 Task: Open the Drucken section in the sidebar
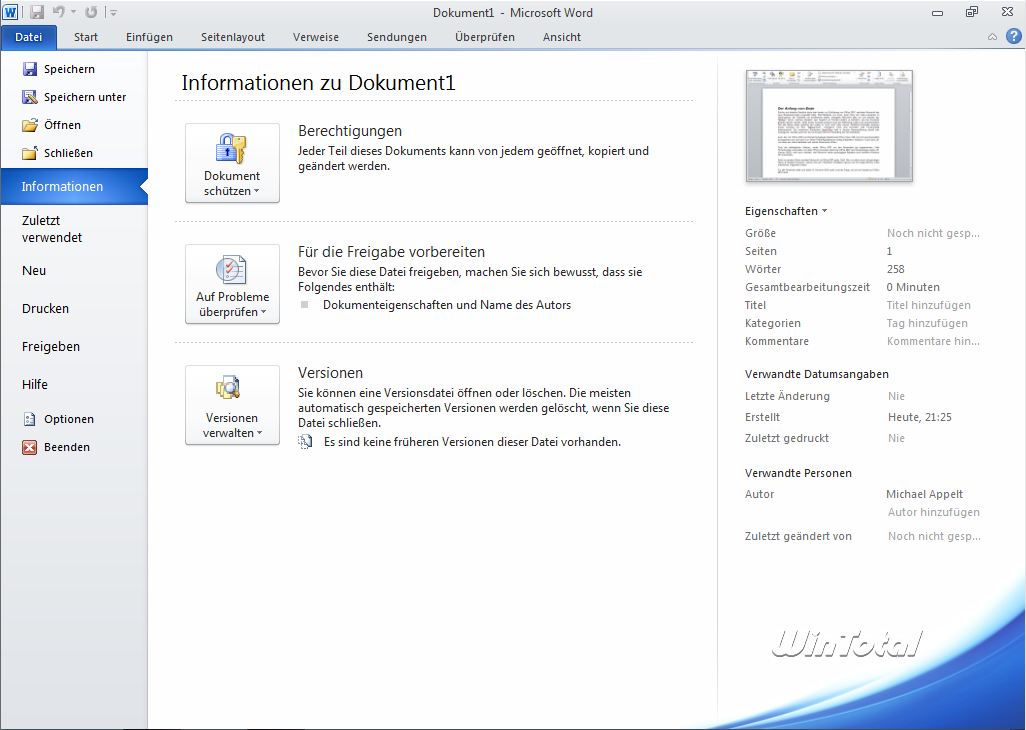coord(45,309)
